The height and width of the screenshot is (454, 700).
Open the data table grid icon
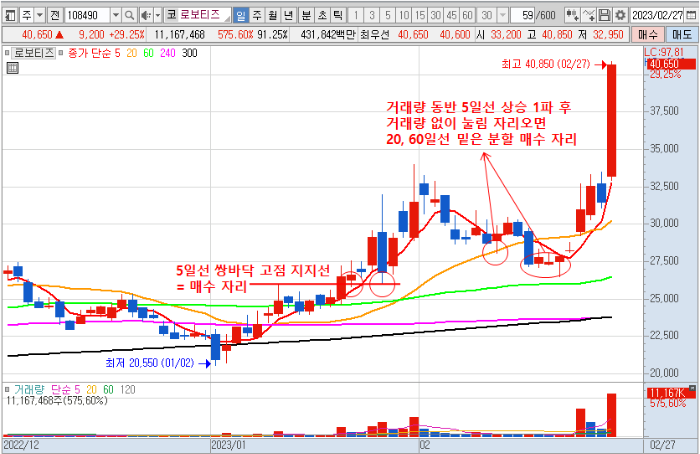(12, 68)
